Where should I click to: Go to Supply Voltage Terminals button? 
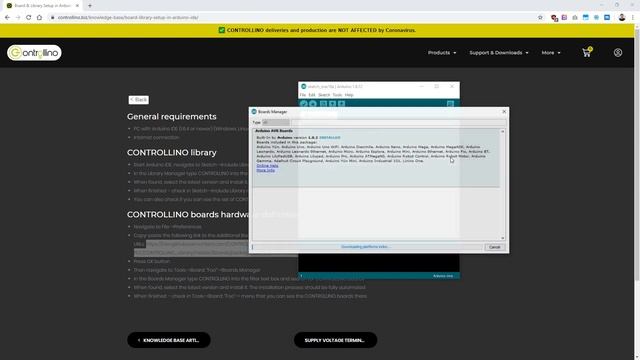(x=336, y=340)
